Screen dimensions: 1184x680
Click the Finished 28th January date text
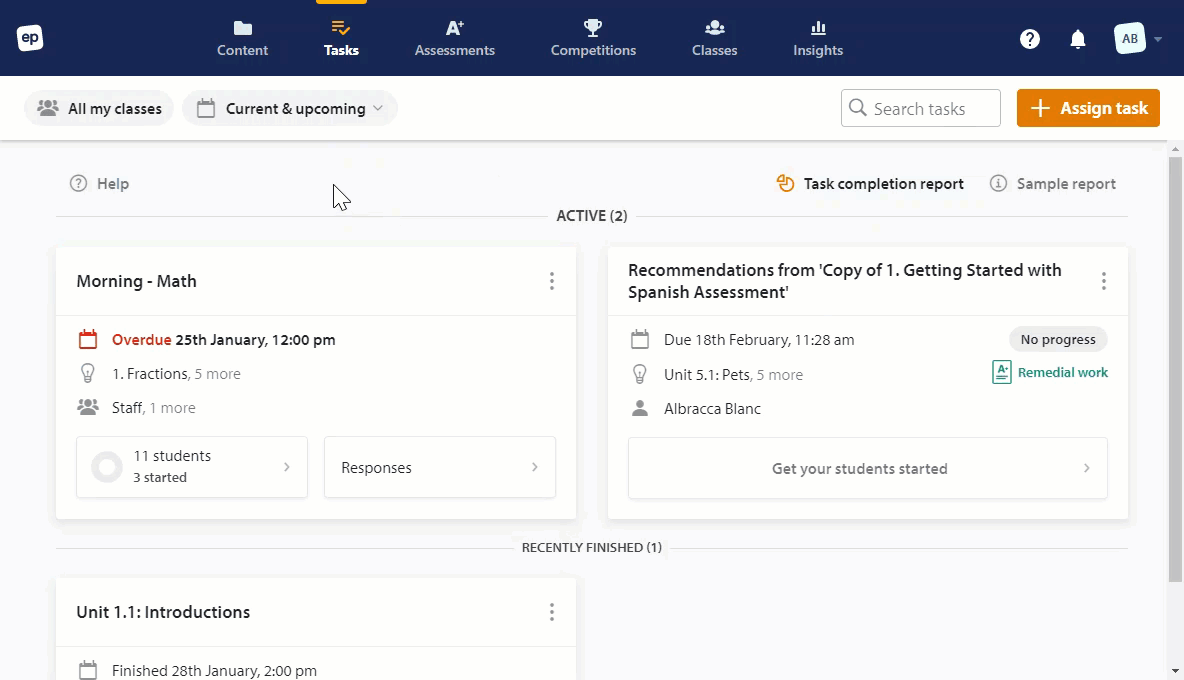coord(214,670)
